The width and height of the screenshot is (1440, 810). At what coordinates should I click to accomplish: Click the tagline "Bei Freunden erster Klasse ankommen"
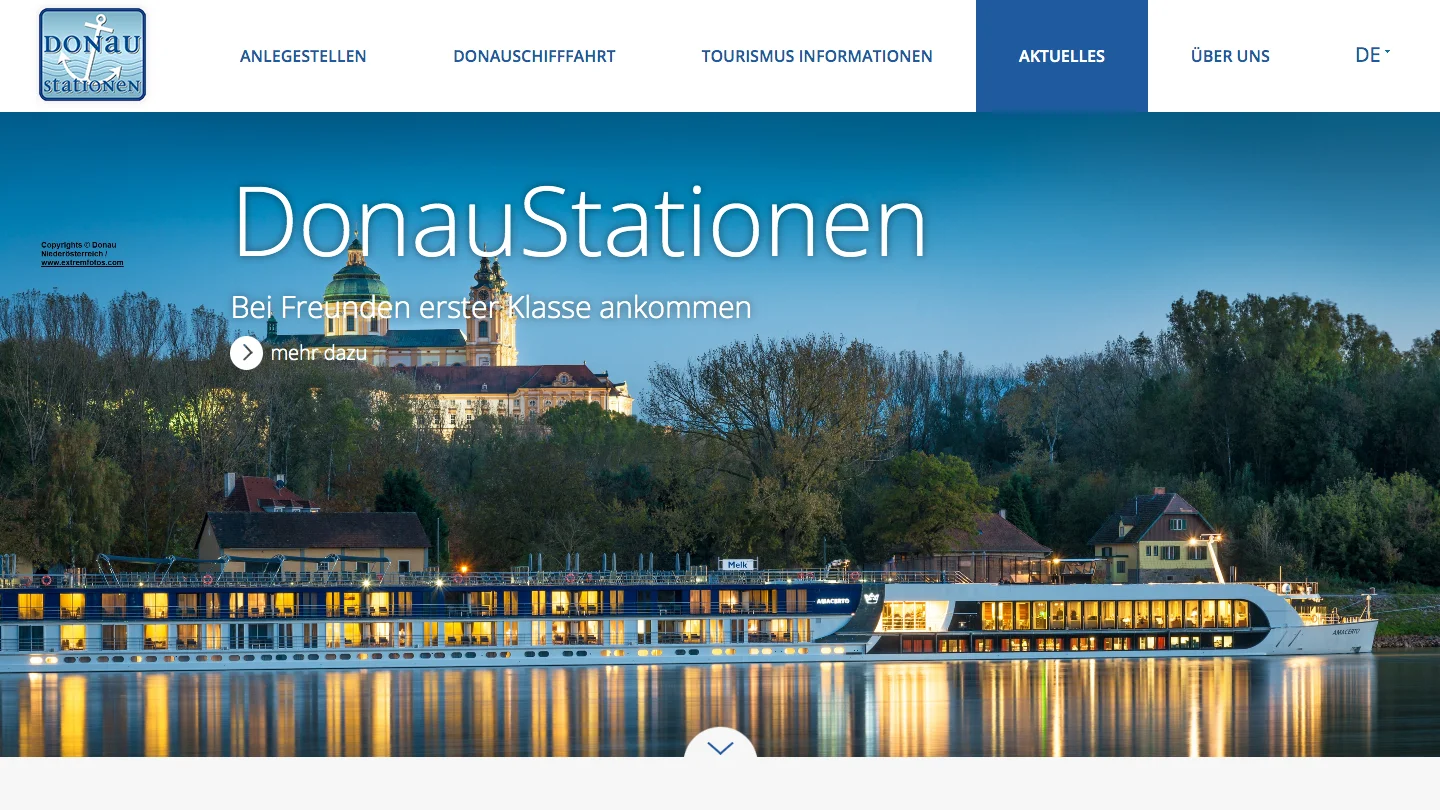pyautogui.click(x=491, y=307)
